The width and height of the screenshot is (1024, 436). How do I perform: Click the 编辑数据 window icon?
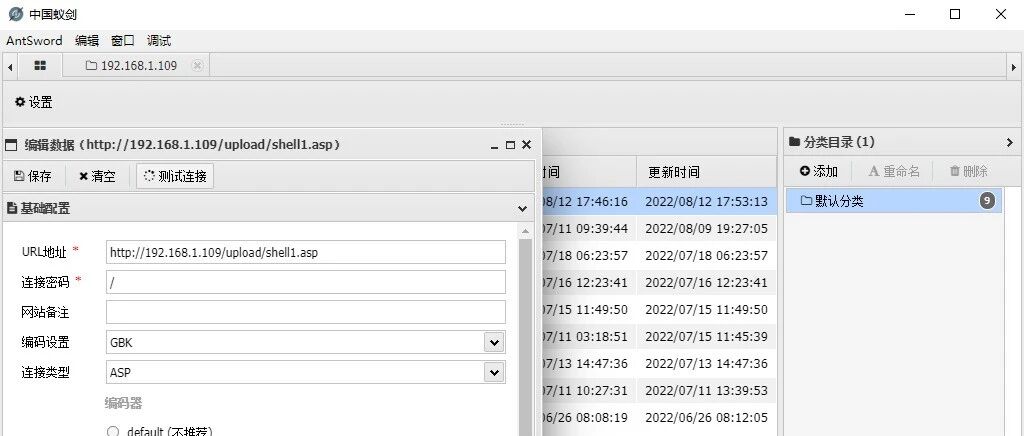[10, 145]
